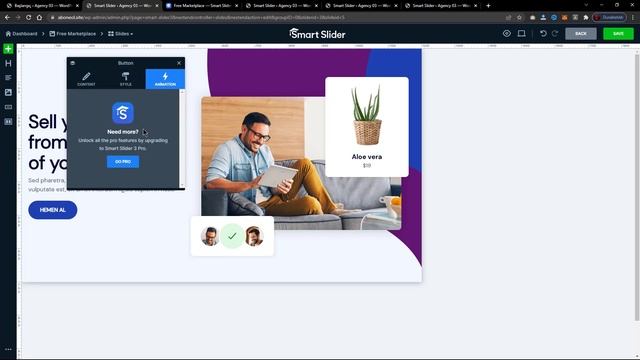Image resolution: width=640 pixels, height=360 pixels.
Task: Select the right avatar image in card
Action: point(254,236)
